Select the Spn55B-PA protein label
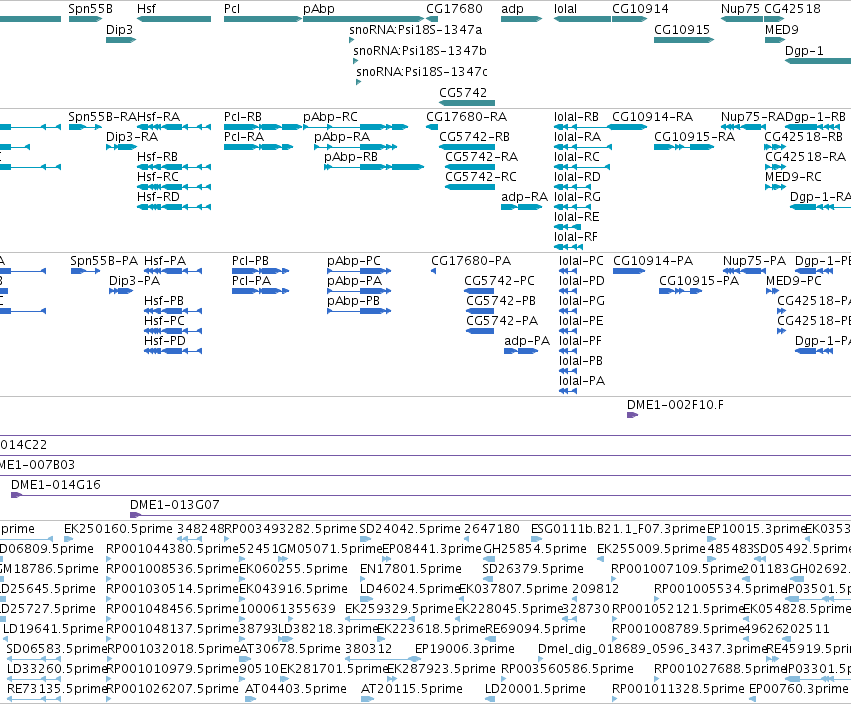The width and height of the screenshot is (851, 704). coord(104,261)
